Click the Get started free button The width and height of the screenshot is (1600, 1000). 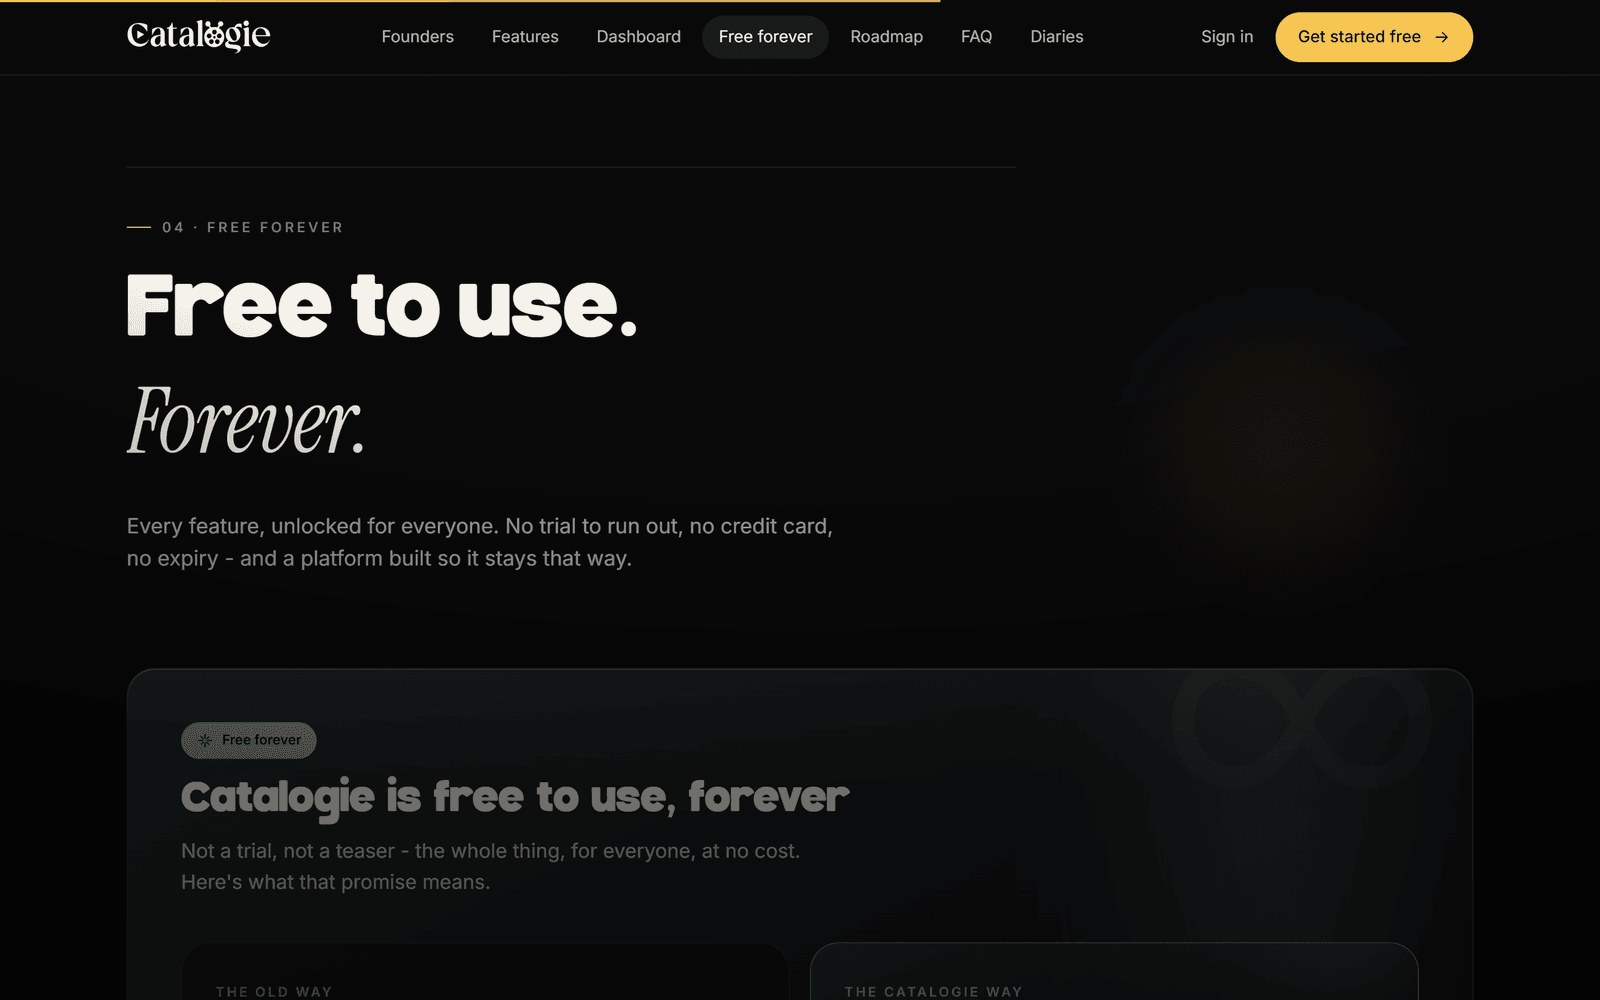1374,37
